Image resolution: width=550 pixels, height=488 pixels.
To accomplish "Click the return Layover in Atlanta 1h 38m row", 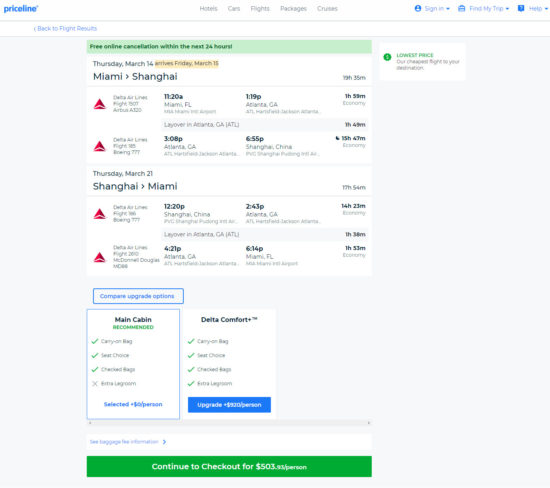I will click(x=266, y=234).
